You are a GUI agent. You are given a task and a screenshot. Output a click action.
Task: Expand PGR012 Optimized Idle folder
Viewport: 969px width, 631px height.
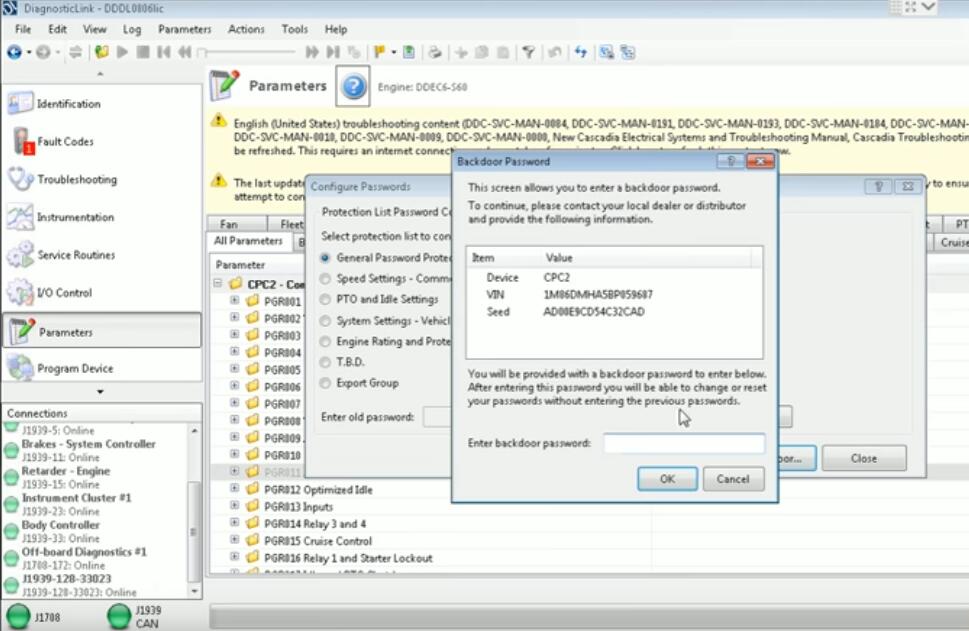[235, 489]
